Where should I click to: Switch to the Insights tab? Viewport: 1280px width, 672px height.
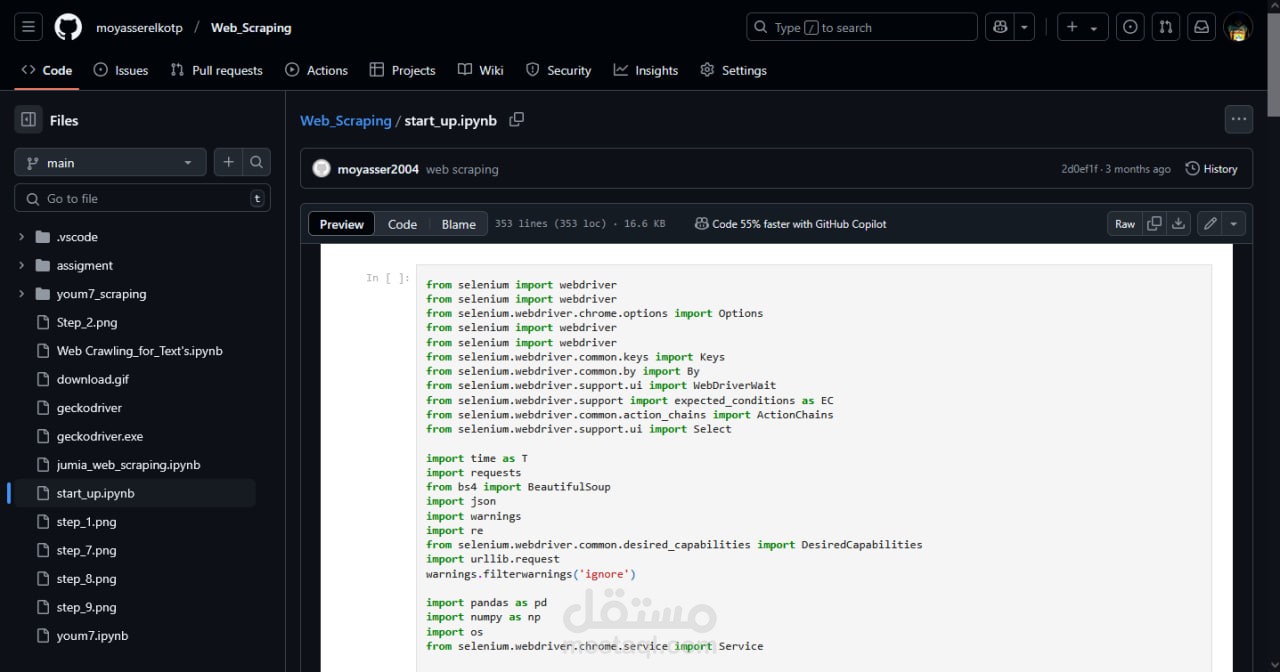click(646, 70)
